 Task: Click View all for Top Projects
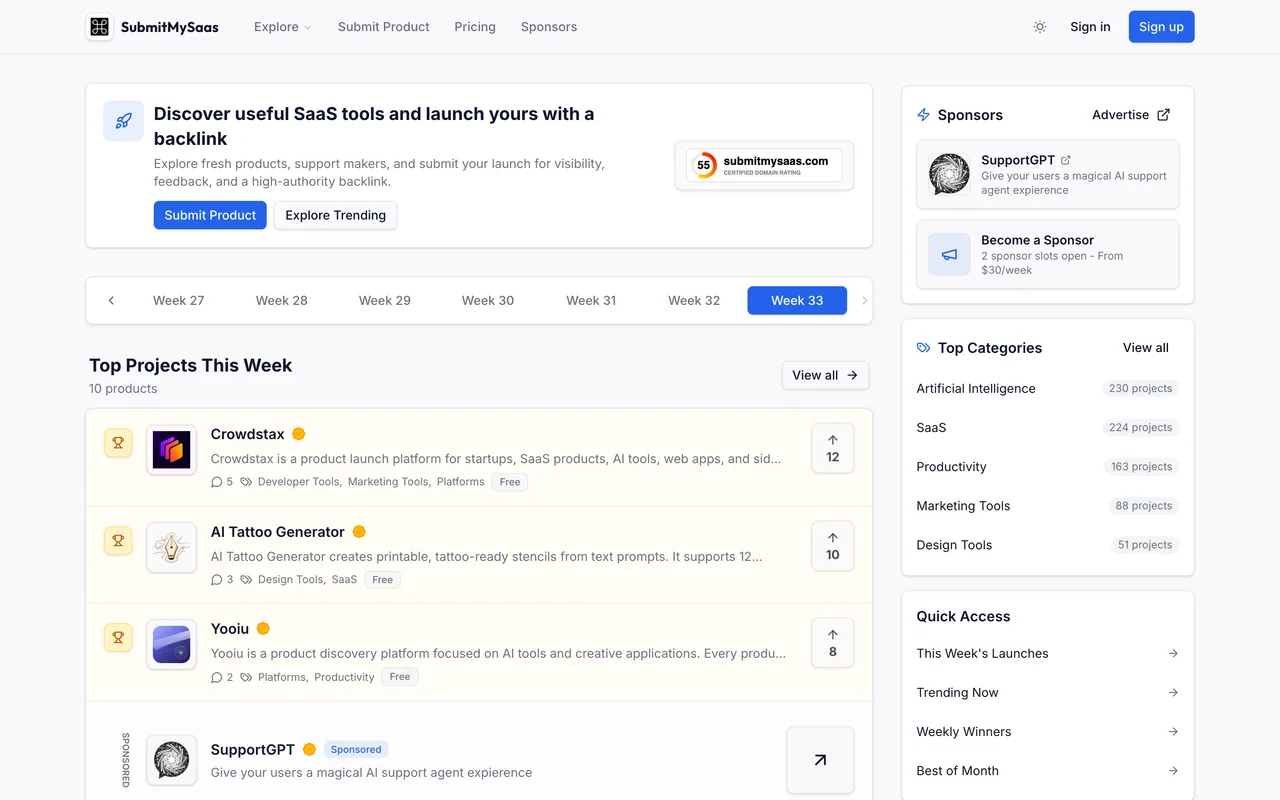point(825,375)
